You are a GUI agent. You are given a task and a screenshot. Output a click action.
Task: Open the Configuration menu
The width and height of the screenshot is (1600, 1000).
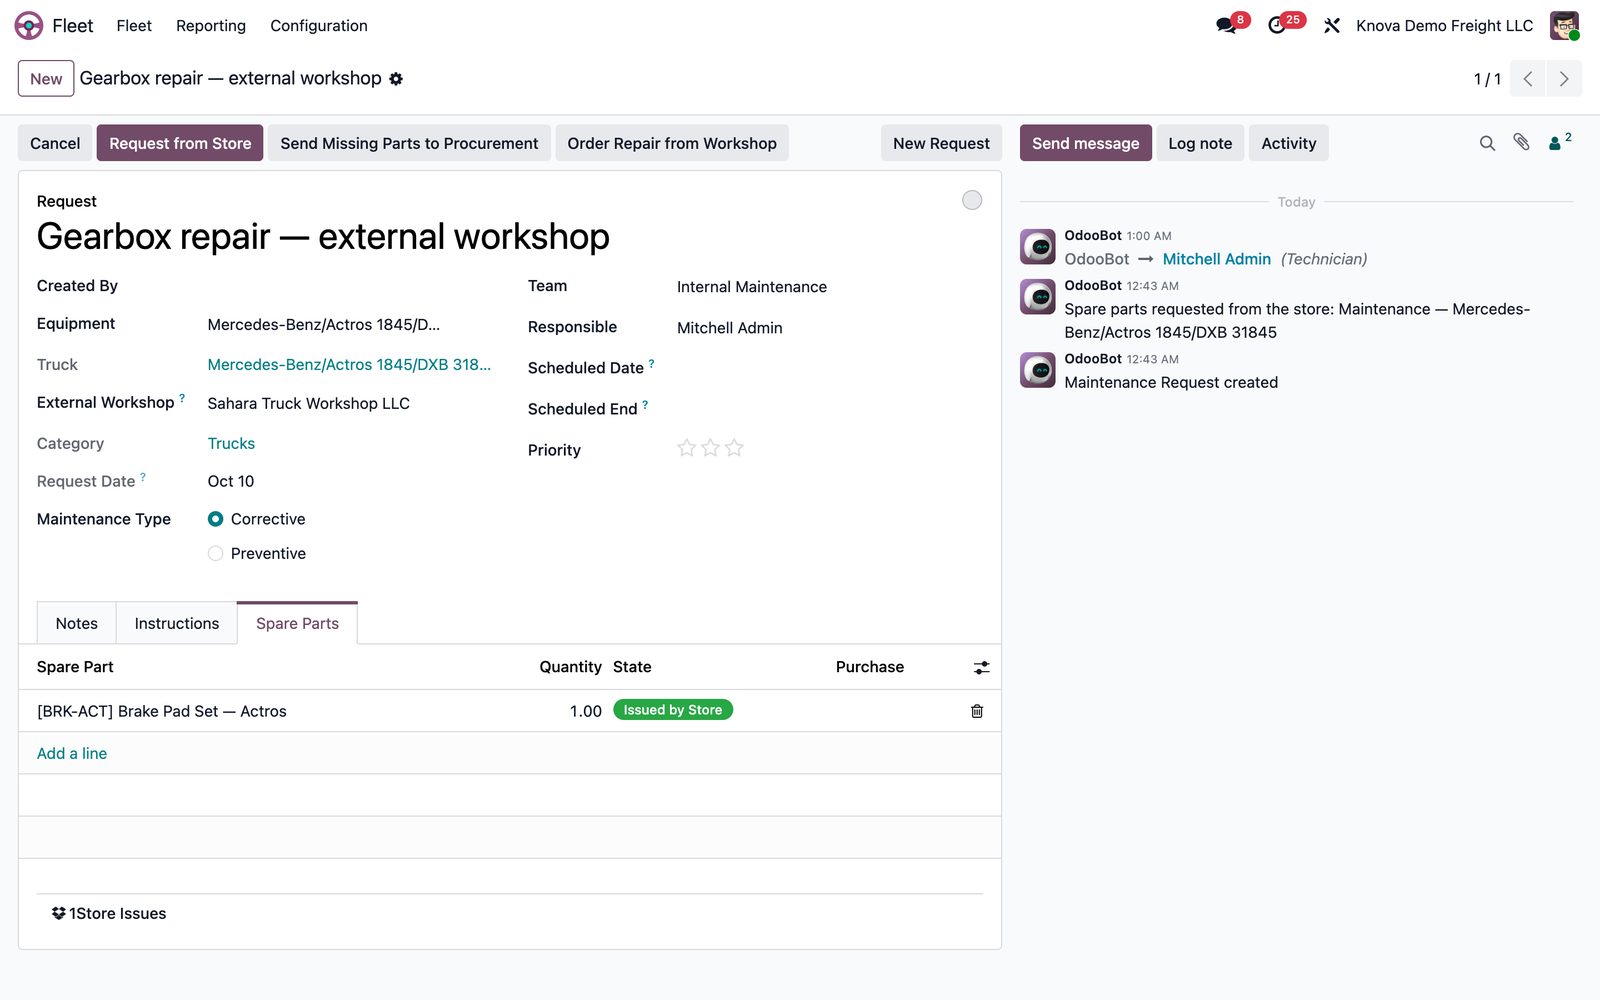(x=319, y=26)
